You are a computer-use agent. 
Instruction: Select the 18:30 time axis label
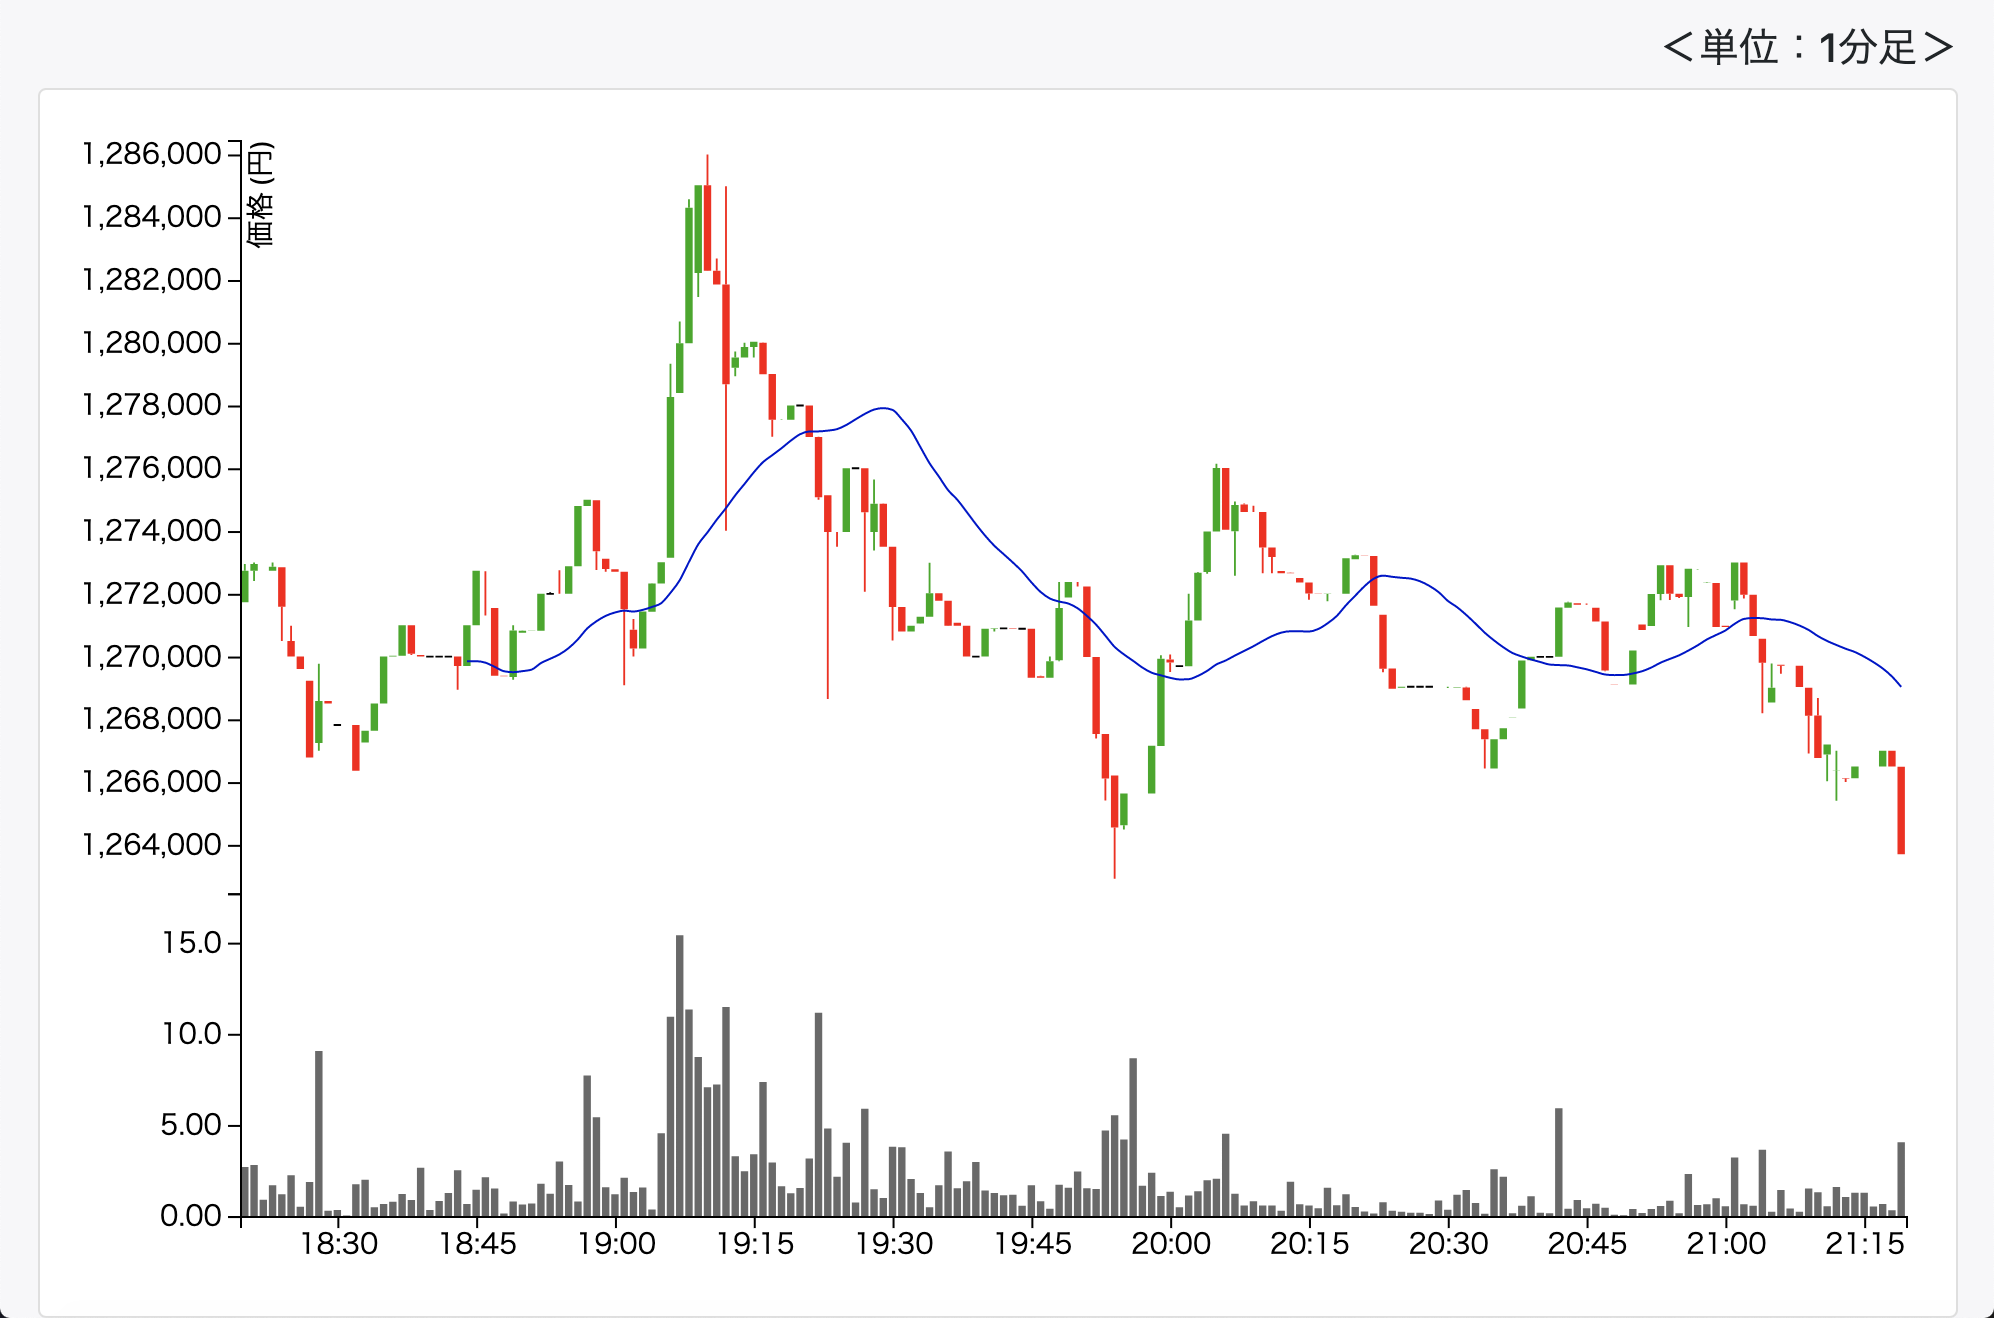click(339, 1244)
